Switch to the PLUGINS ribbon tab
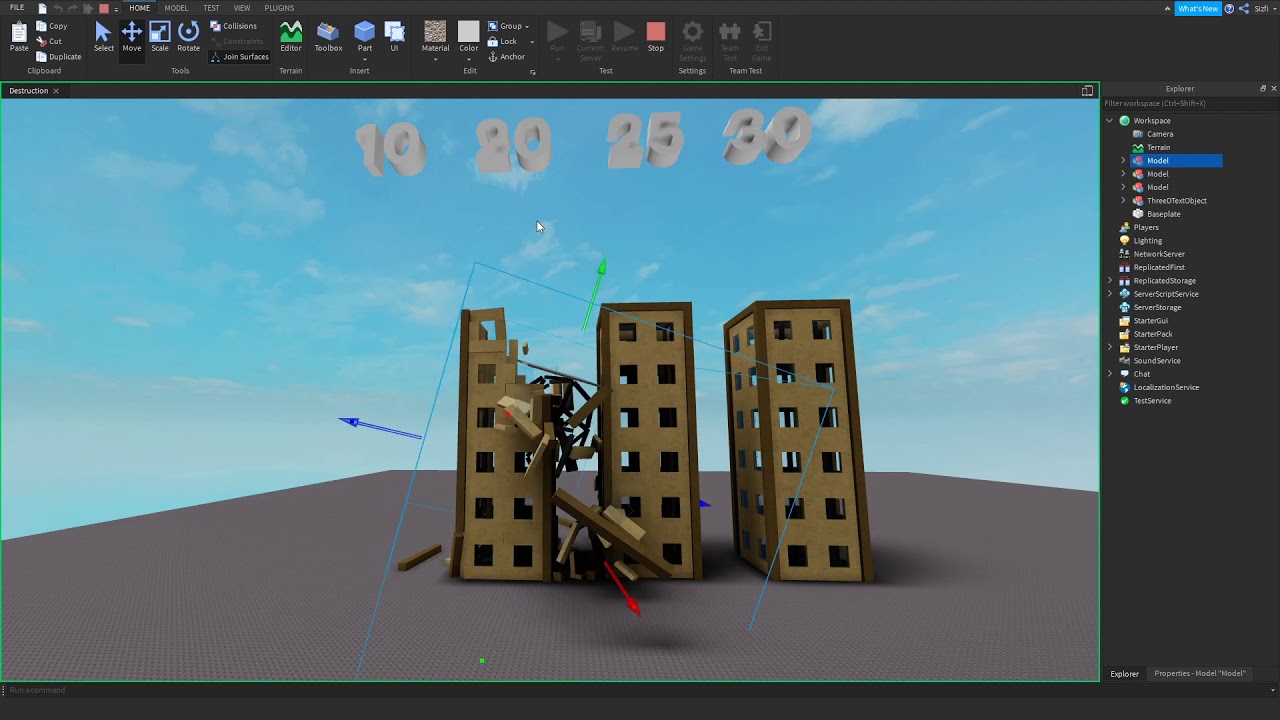This screenshot has height=720, width=1280. pyautogui.click(x=279, y=8)
